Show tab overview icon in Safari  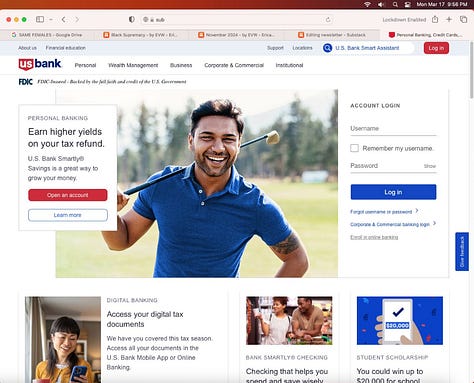[x=463, y=19]
